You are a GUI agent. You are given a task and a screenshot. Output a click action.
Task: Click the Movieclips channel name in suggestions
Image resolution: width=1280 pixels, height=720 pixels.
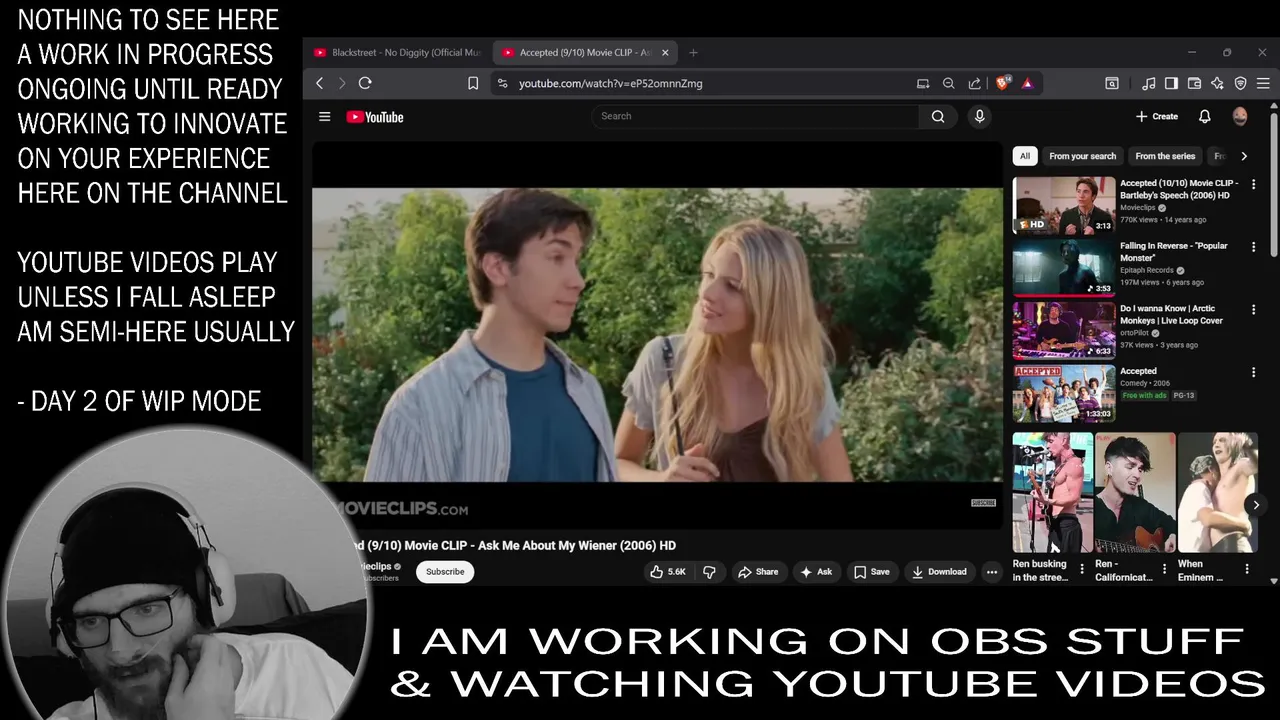click(x=1138, y=208)
